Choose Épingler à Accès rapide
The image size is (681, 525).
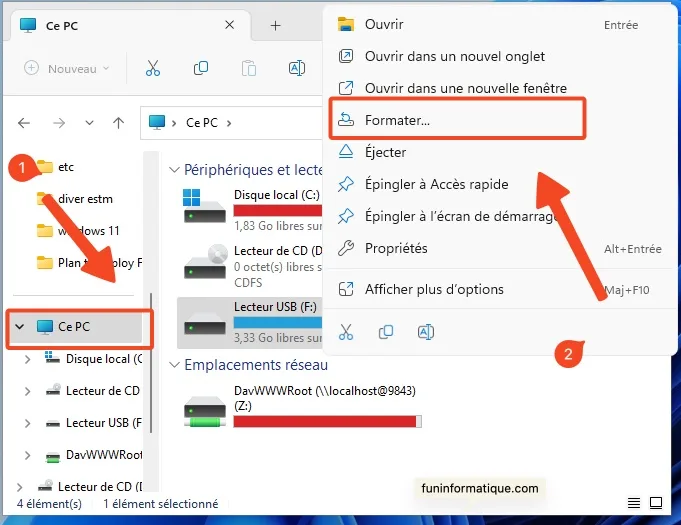[499, 184]
